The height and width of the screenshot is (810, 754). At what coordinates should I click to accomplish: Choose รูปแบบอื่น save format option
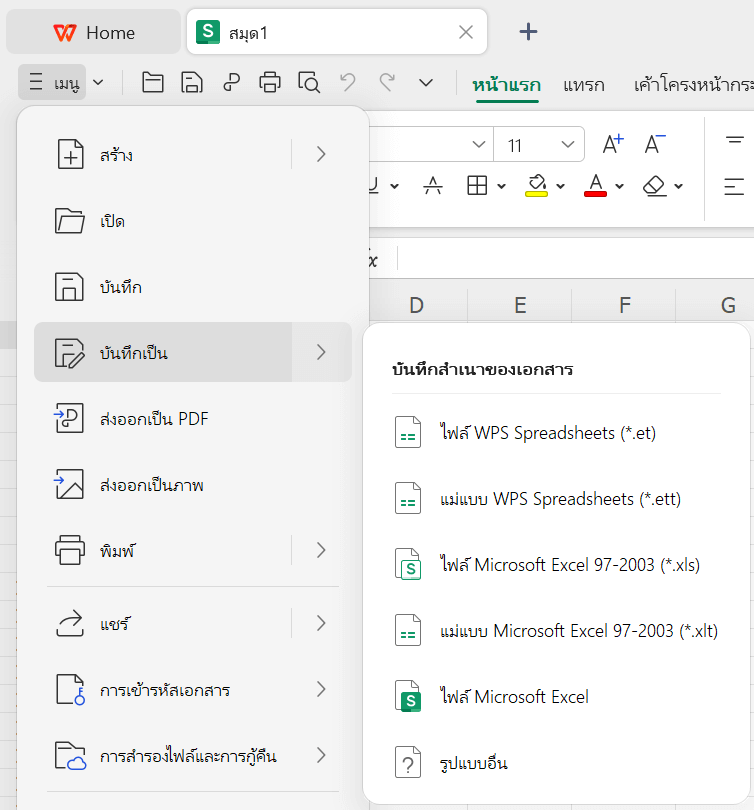pyautogui.click(x=556, y=763)
